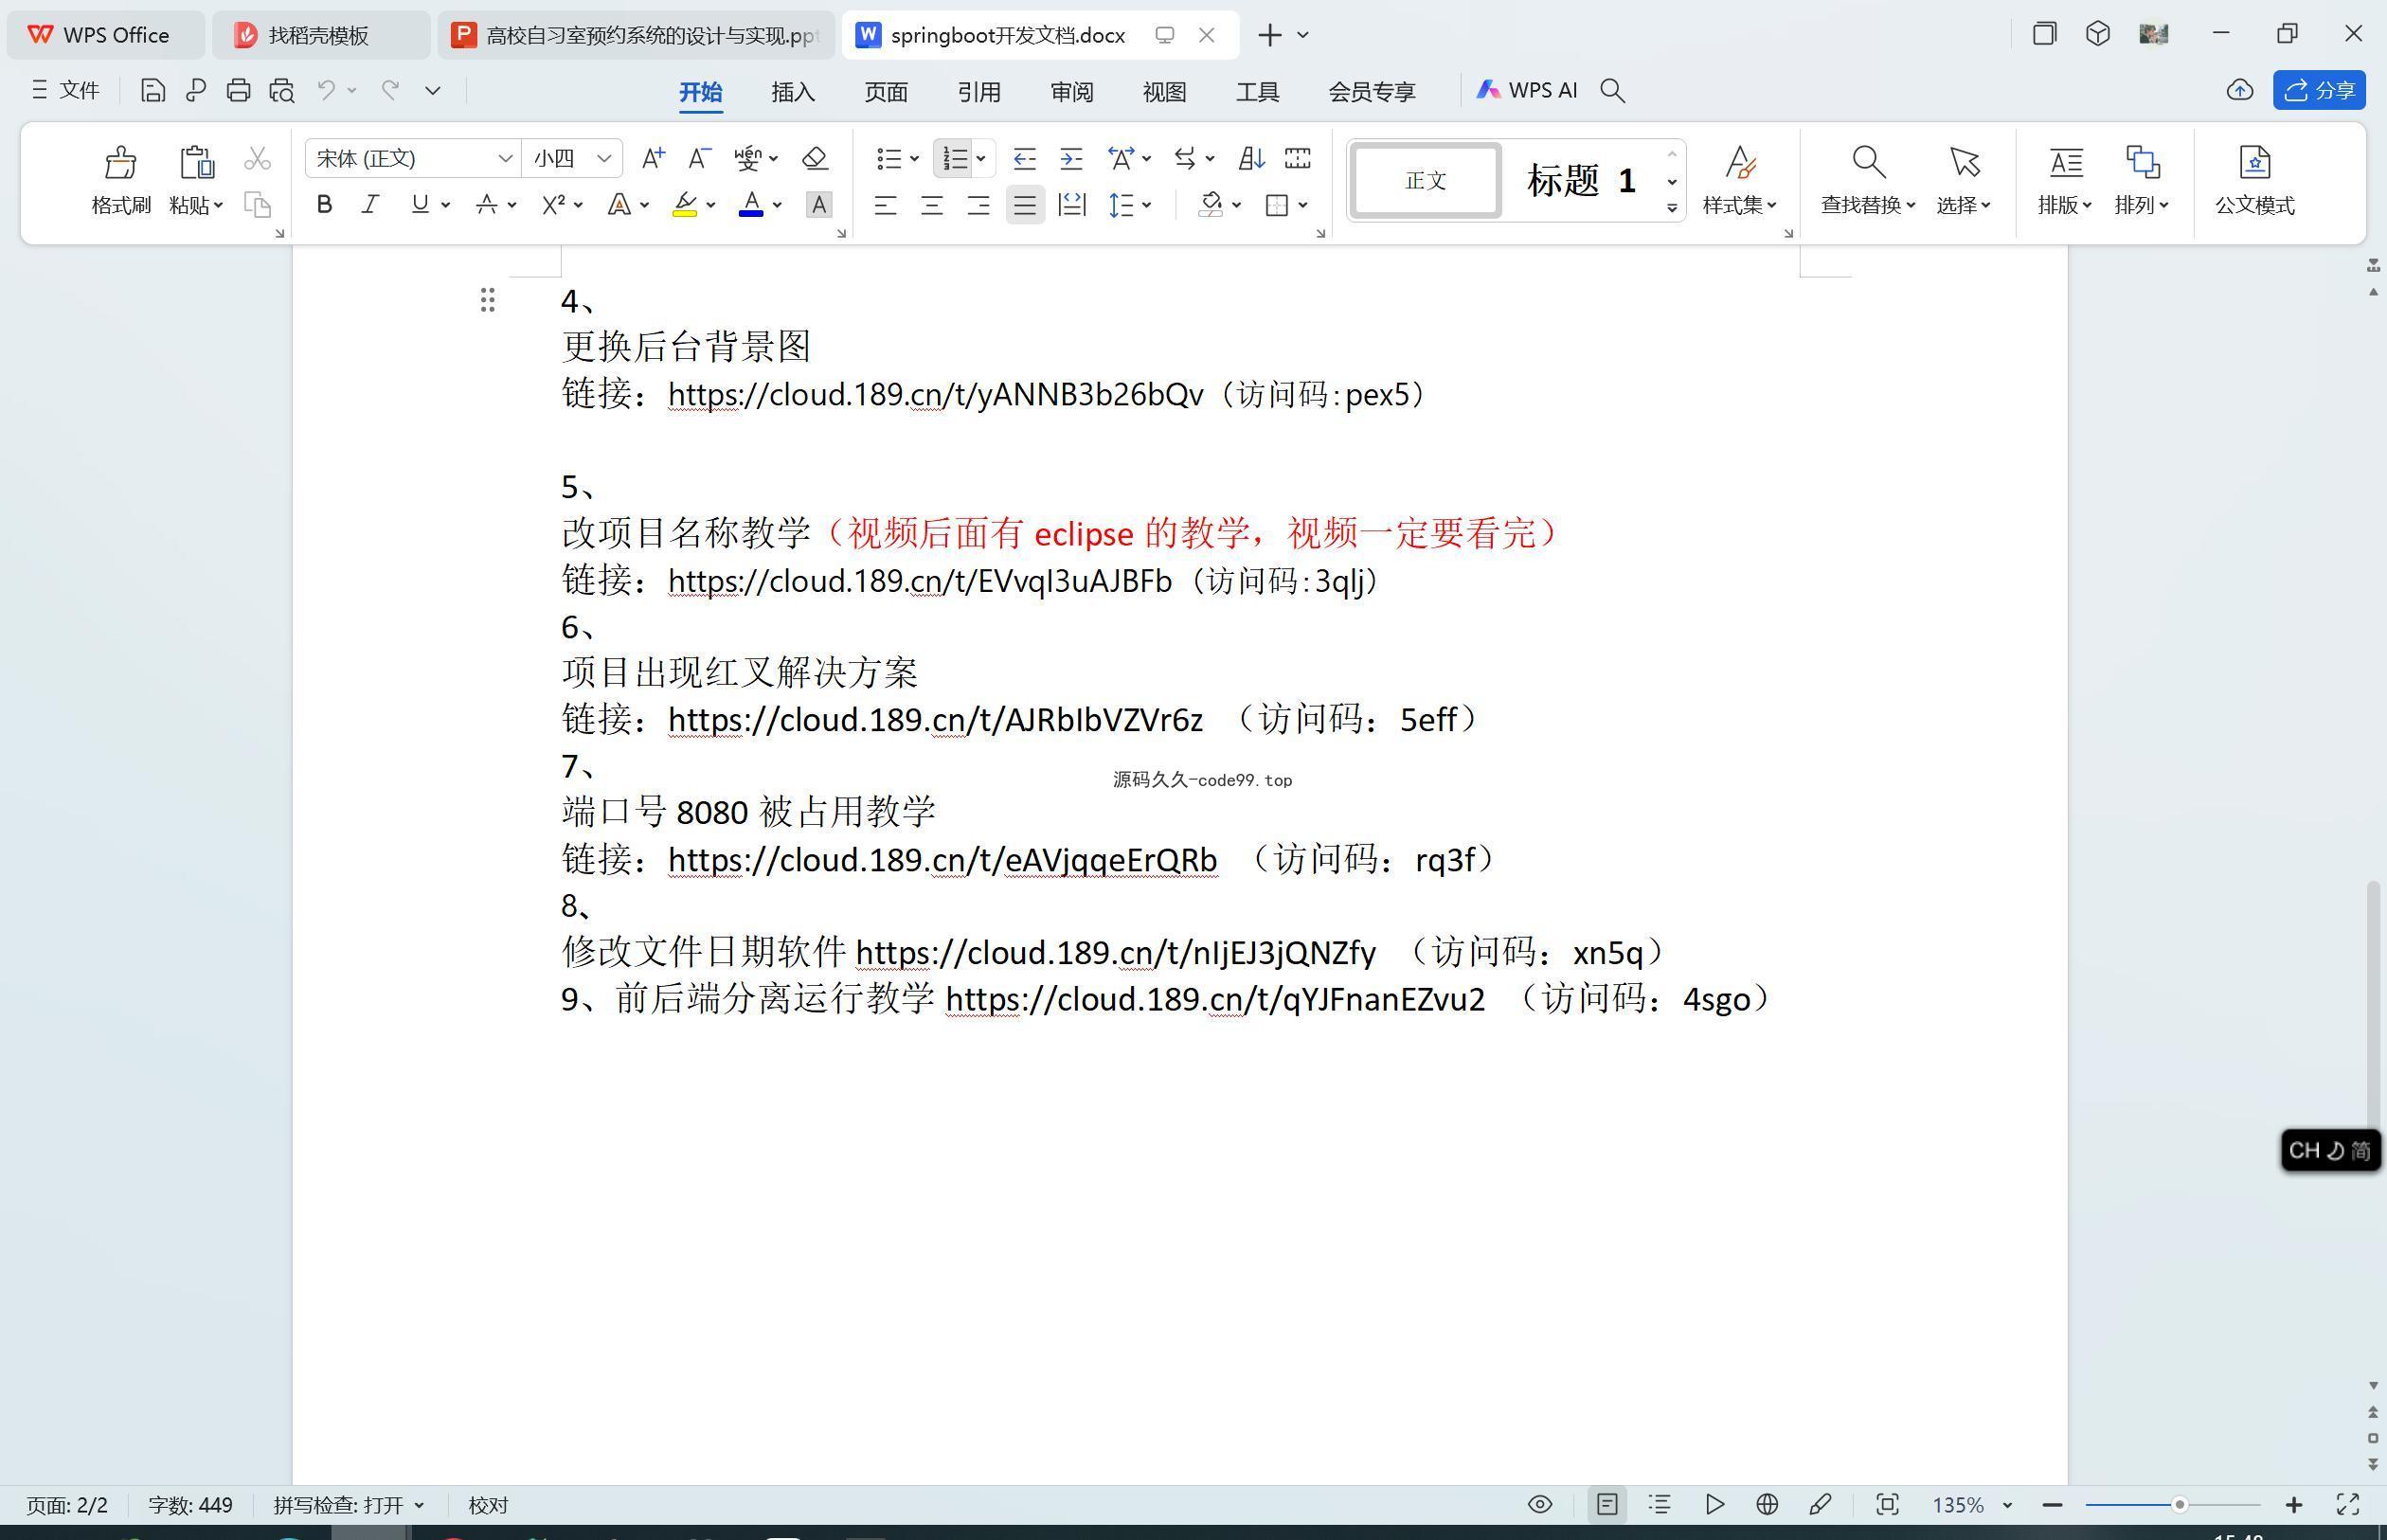
Task: Expand the Select (选择) dropdown
Action: [x=1986, y=205]
